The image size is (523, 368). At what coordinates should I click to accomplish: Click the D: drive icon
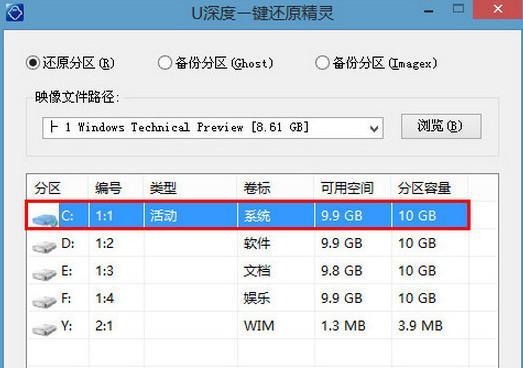pyautogui.click(x=44, y=247)
